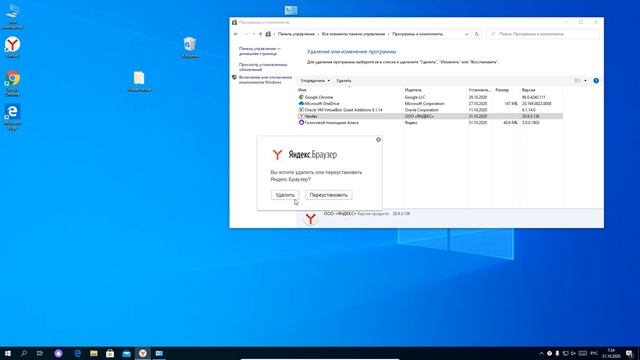This screenshot has width=640, height=360.
Task: Open Microsoft Store from the taskbar
Action: (110, 353)
